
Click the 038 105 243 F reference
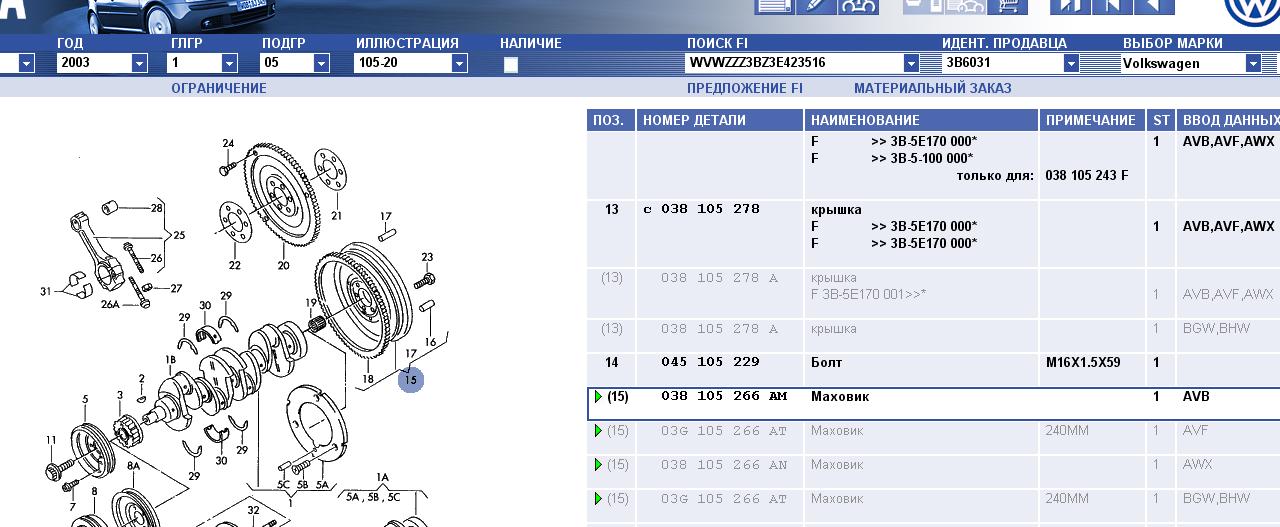[x=1086, y=176]
